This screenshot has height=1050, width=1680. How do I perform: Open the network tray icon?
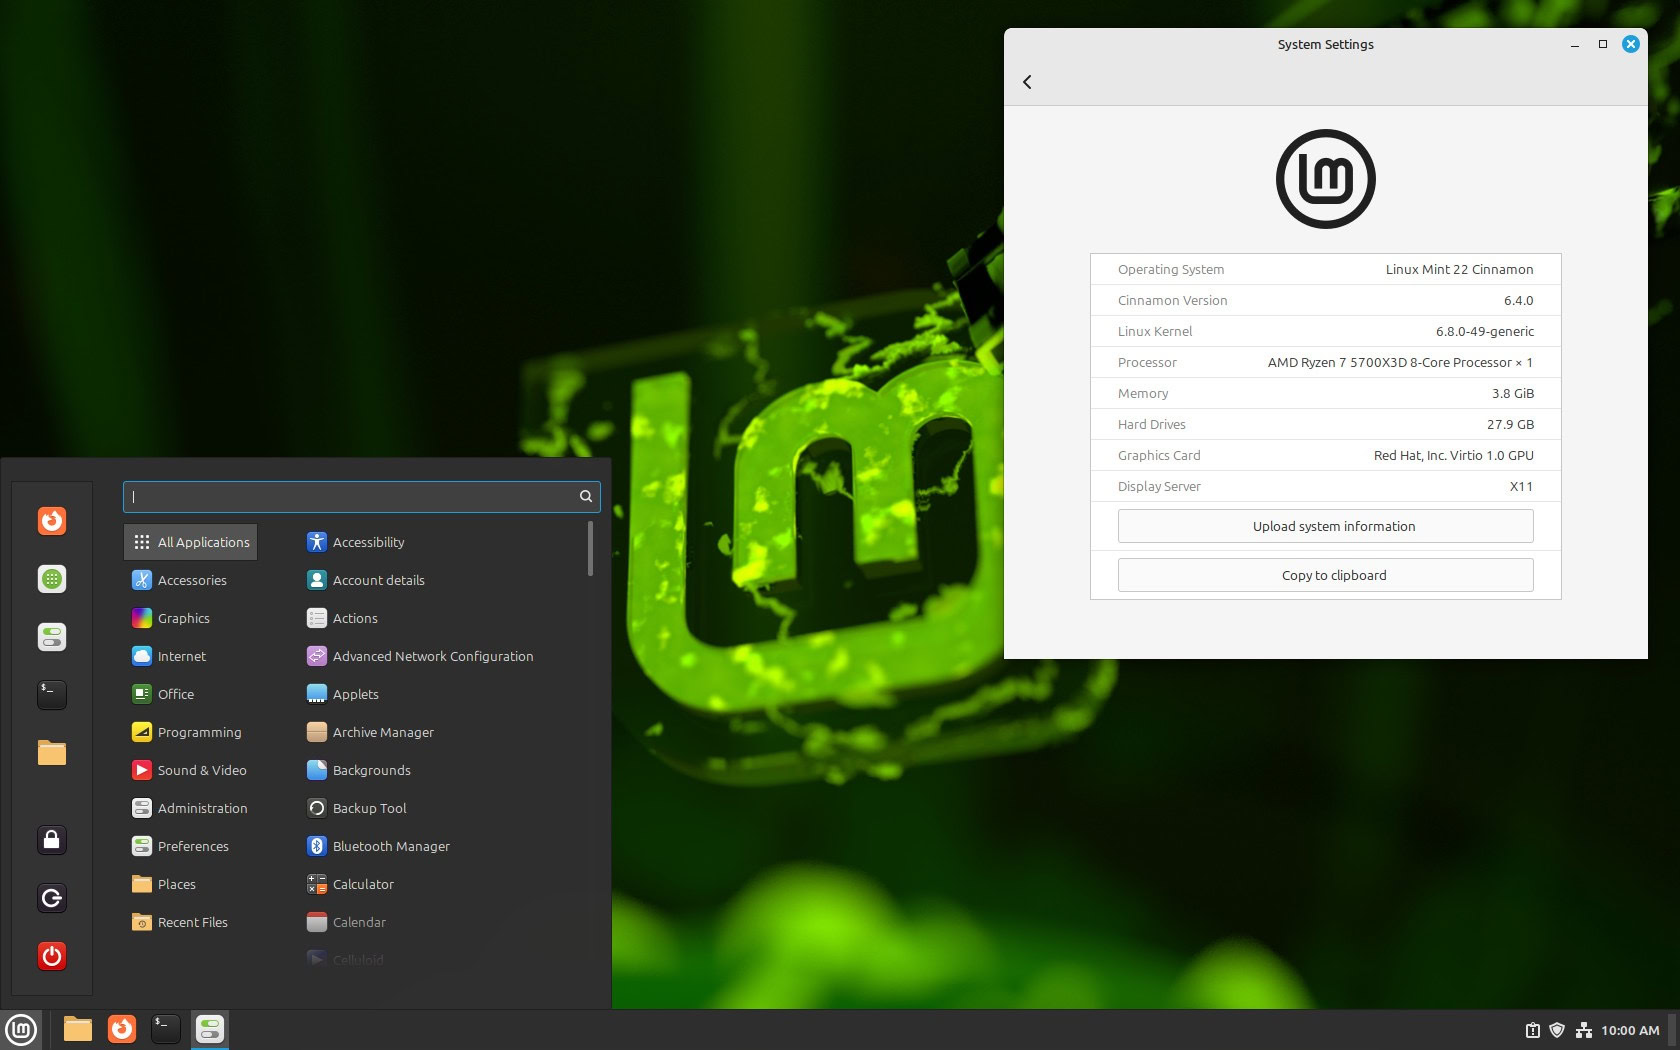coord(1584,1030)
